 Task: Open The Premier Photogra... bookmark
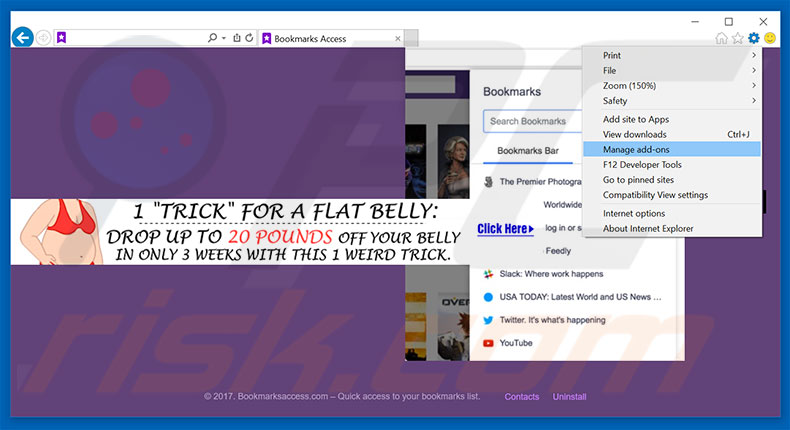coord(540,181)
